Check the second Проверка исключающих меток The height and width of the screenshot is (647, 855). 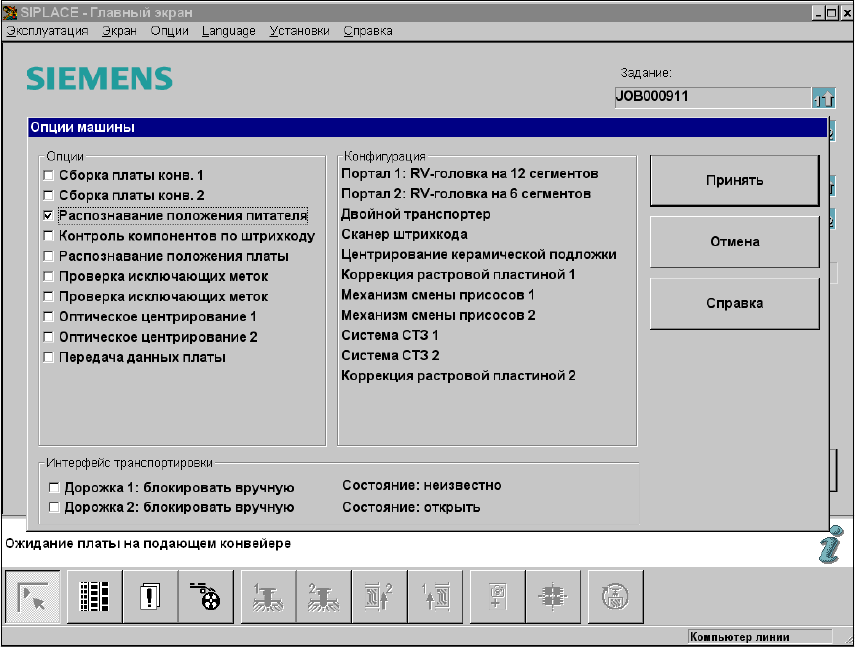pyautogui.click(x=49, y=297)
